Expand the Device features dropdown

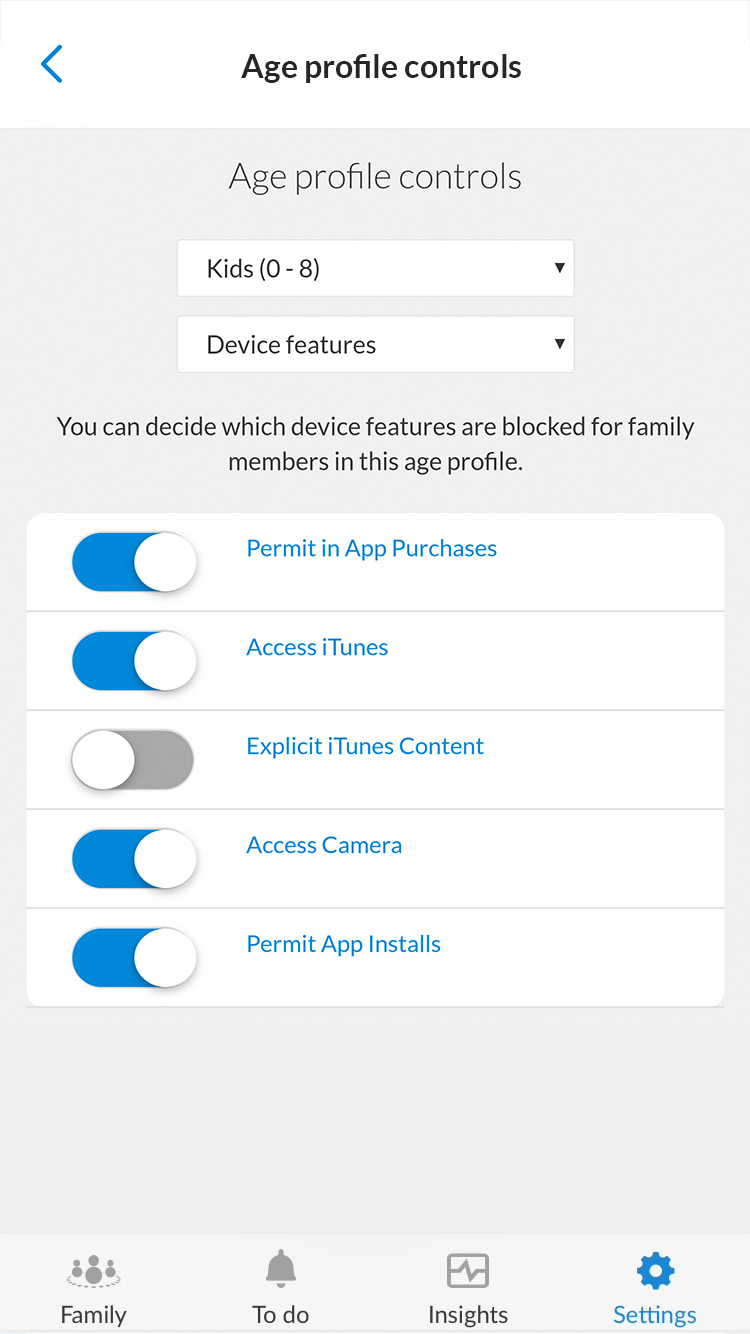point(376,344)
